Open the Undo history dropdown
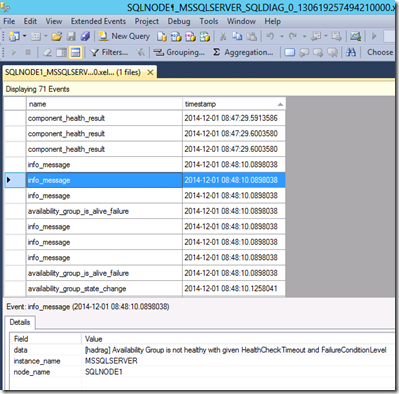 click(x=282, y=36)
